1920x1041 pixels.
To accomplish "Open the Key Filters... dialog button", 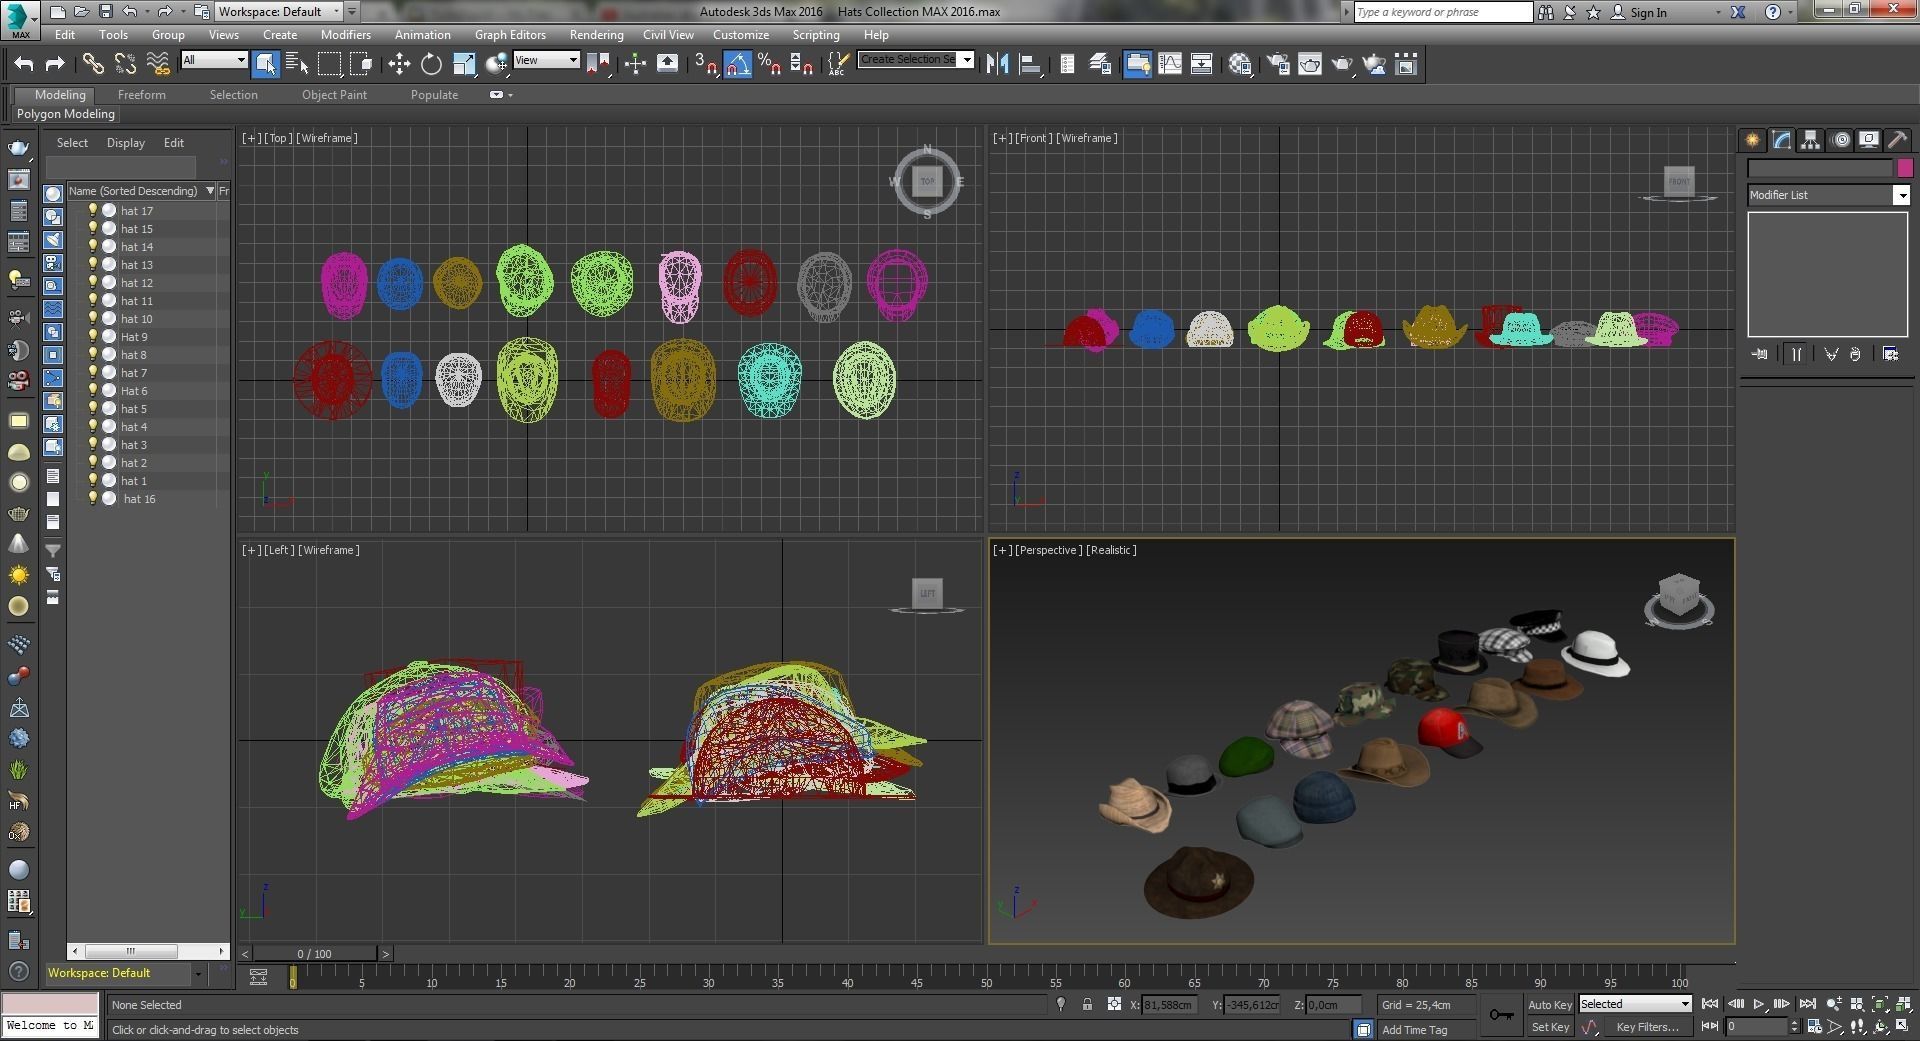I will tap(1647, 1027).
